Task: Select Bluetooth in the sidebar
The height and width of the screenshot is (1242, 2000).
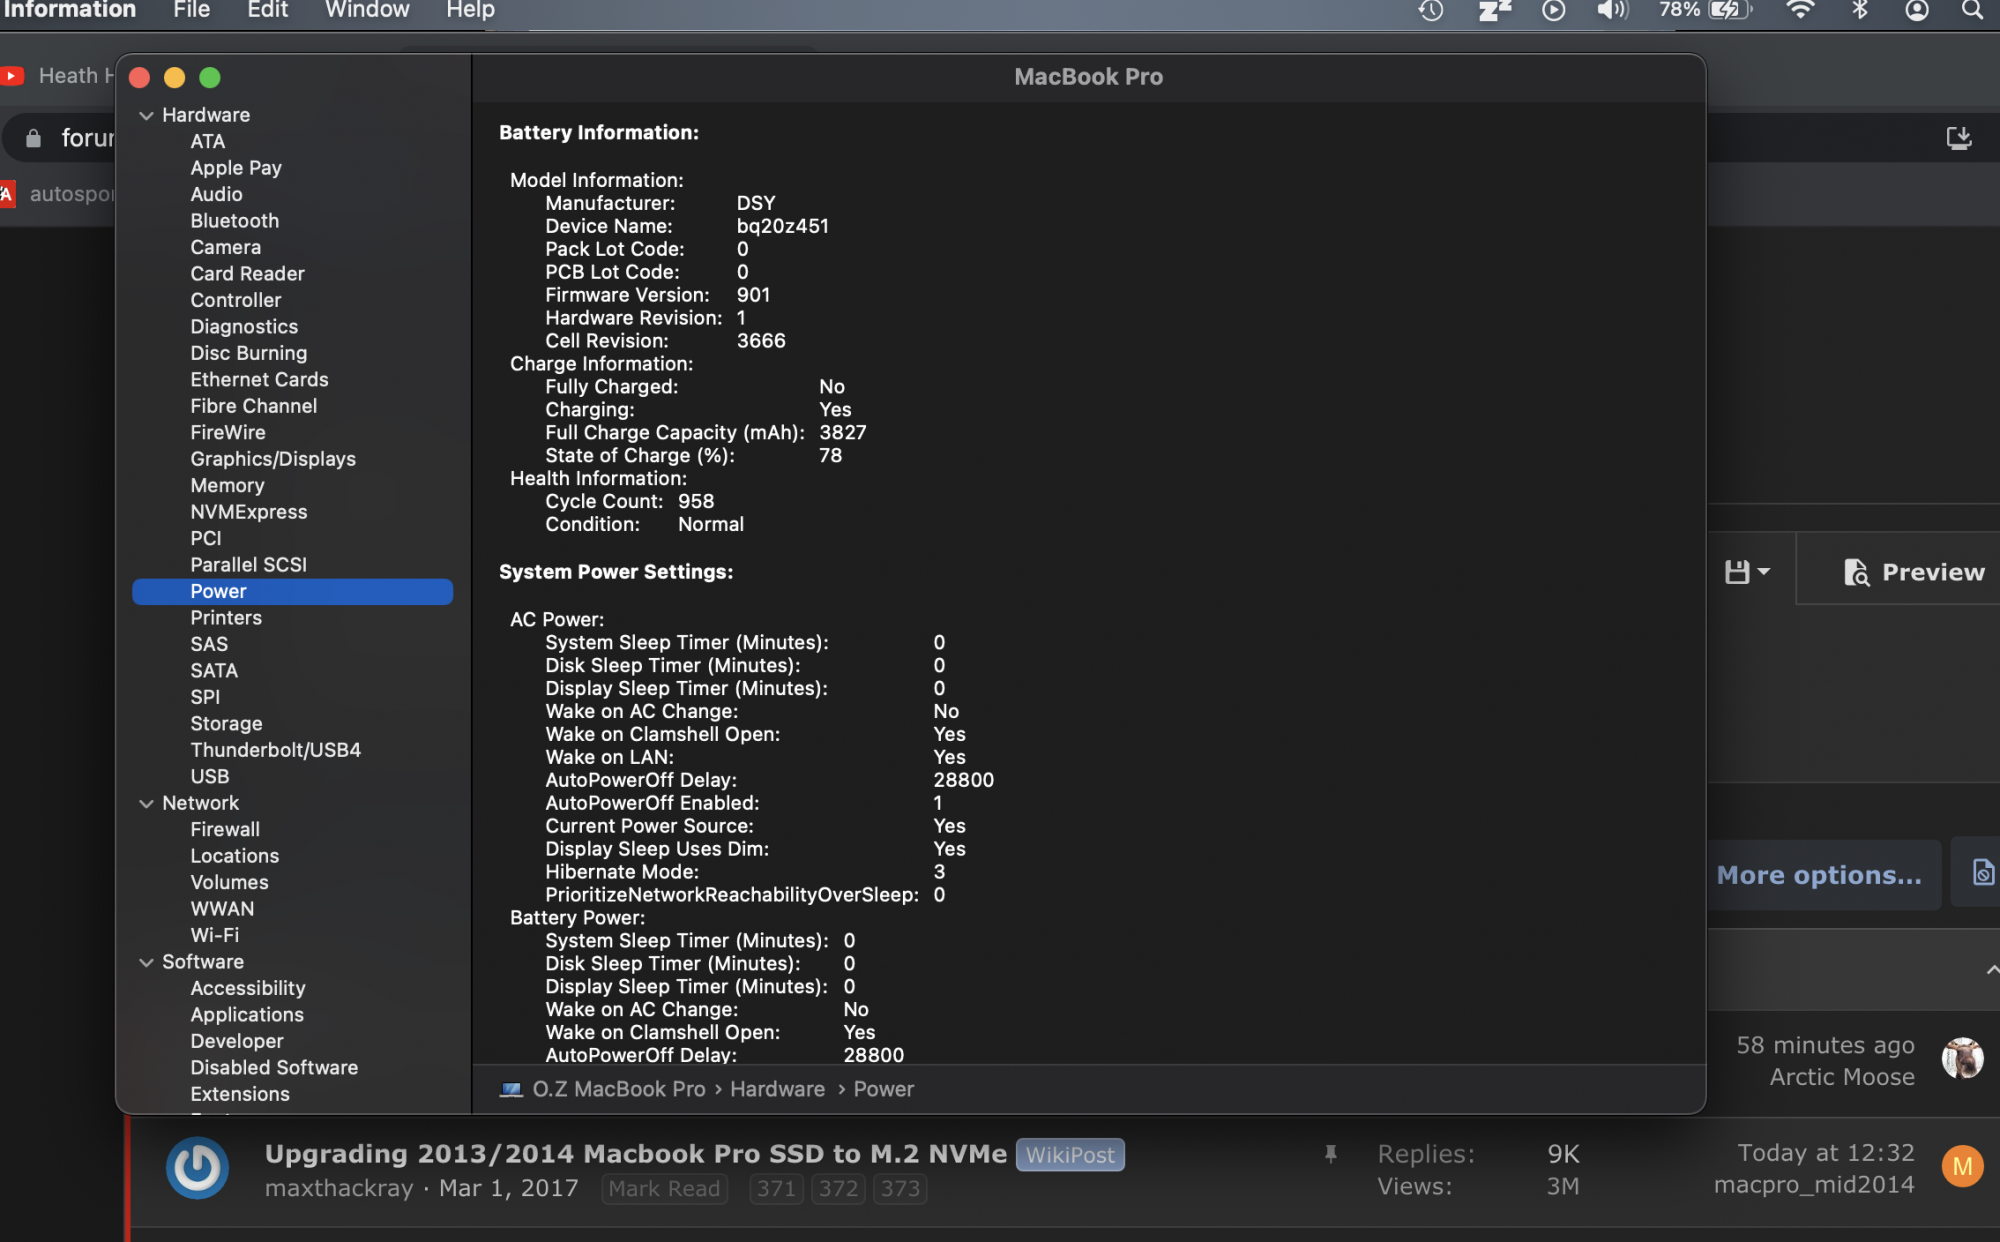Action: 235,220
